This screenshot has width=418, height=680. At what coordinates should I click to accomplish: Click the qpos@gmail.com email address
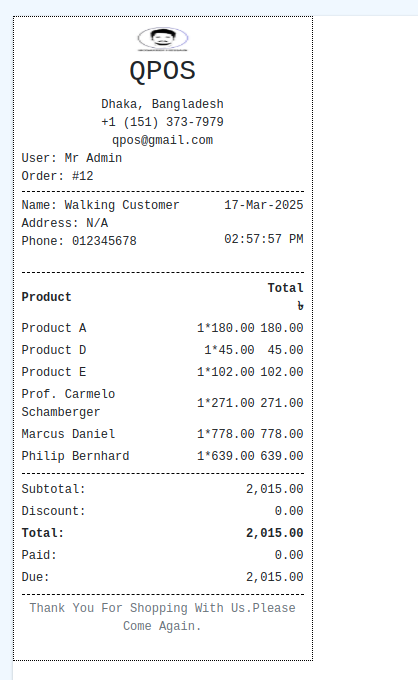tap(163, 140)
